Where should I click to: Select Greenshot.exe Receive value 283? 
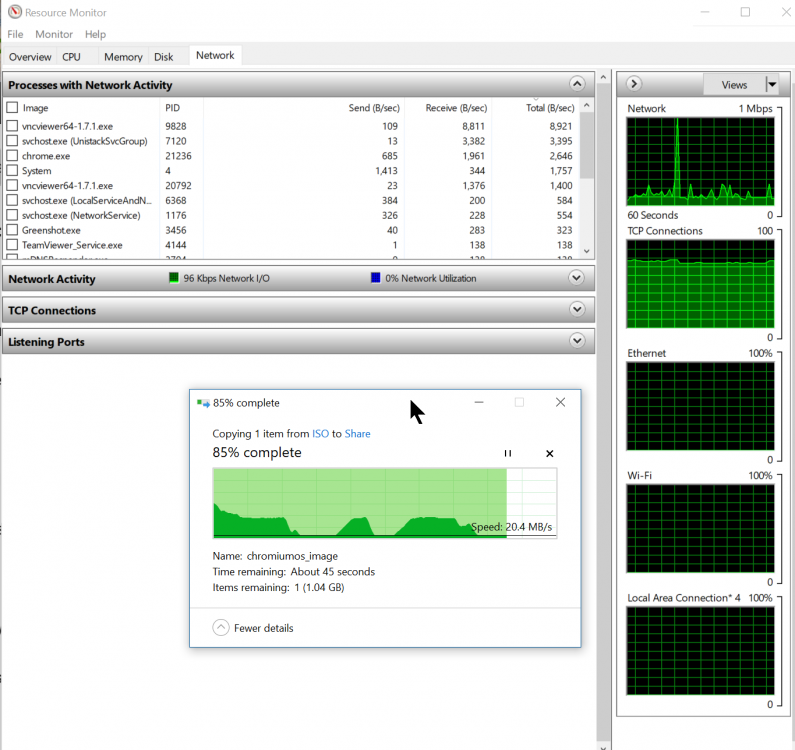pyautogui.click(x=477, y=230)
